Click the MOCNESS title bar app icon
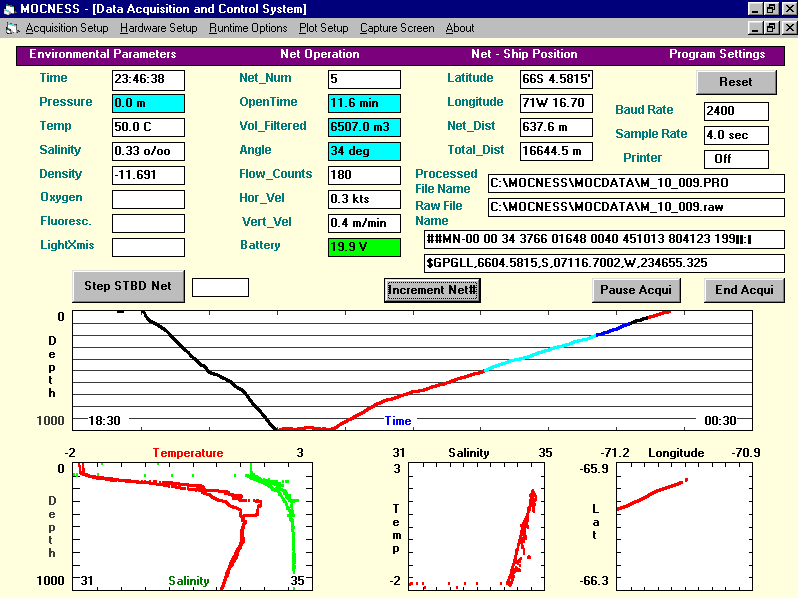Image resolution: width=798 pixels, height=598 pixels. pos(9,9)
